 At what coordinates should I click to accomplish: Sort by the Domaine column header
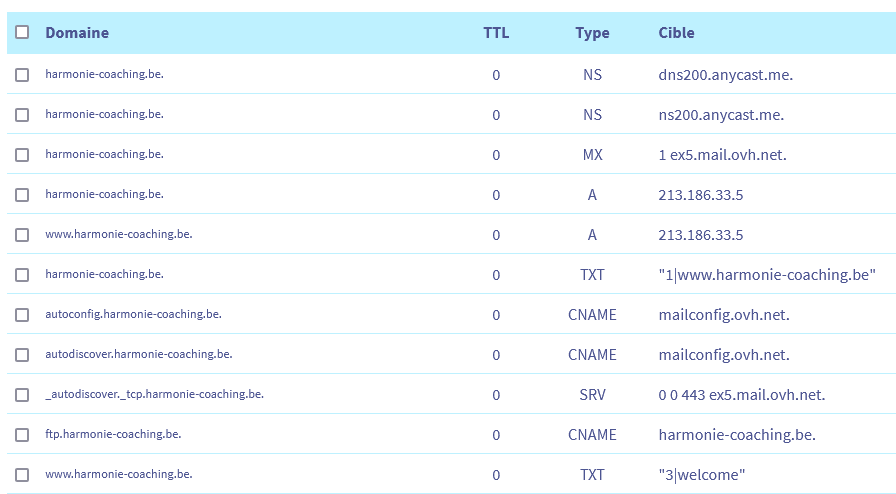click(x=77, y=32)
